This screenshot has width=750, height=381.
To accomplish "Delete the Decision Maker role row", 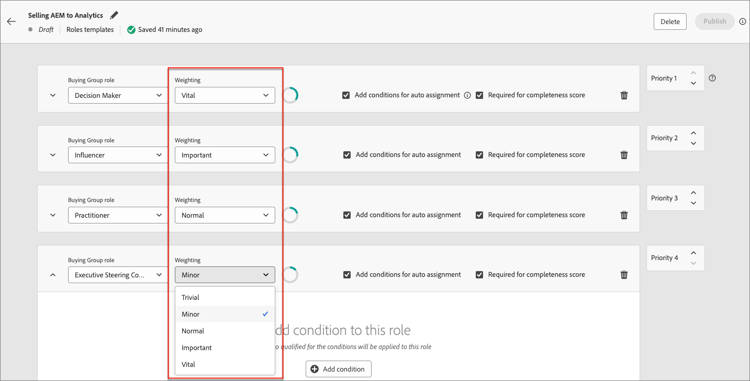I will point(624,95).
